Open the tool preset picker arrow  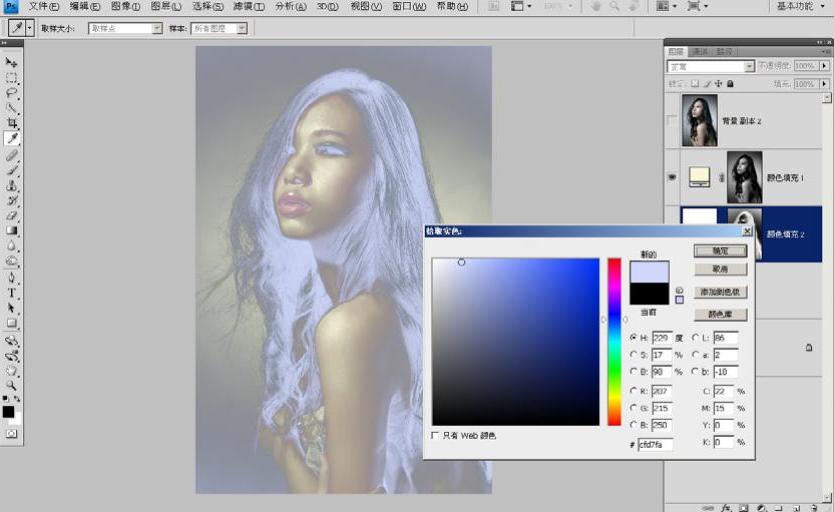point(30,28)
